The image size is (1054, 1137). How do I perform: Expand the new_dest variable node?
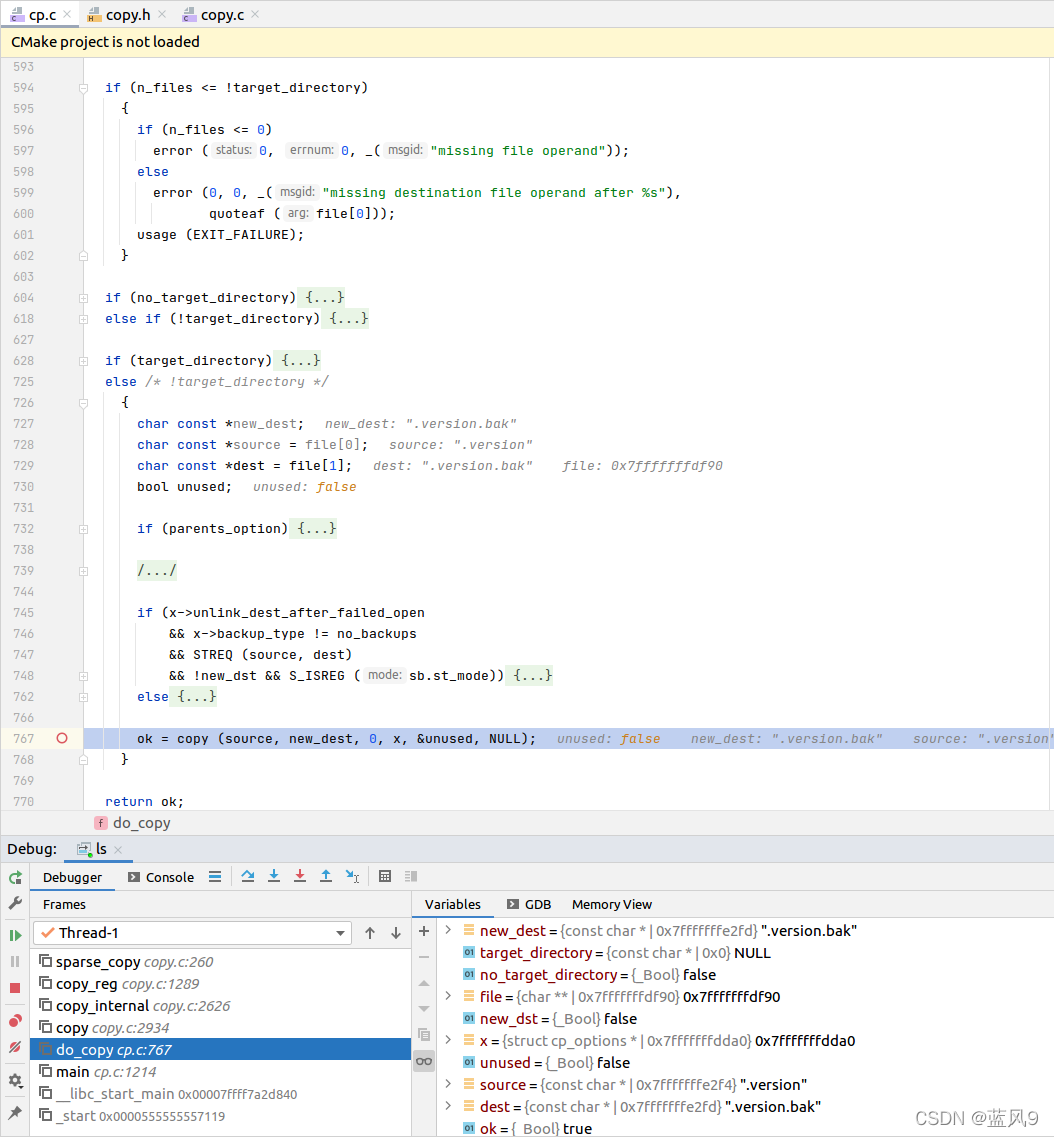(447, 931)
